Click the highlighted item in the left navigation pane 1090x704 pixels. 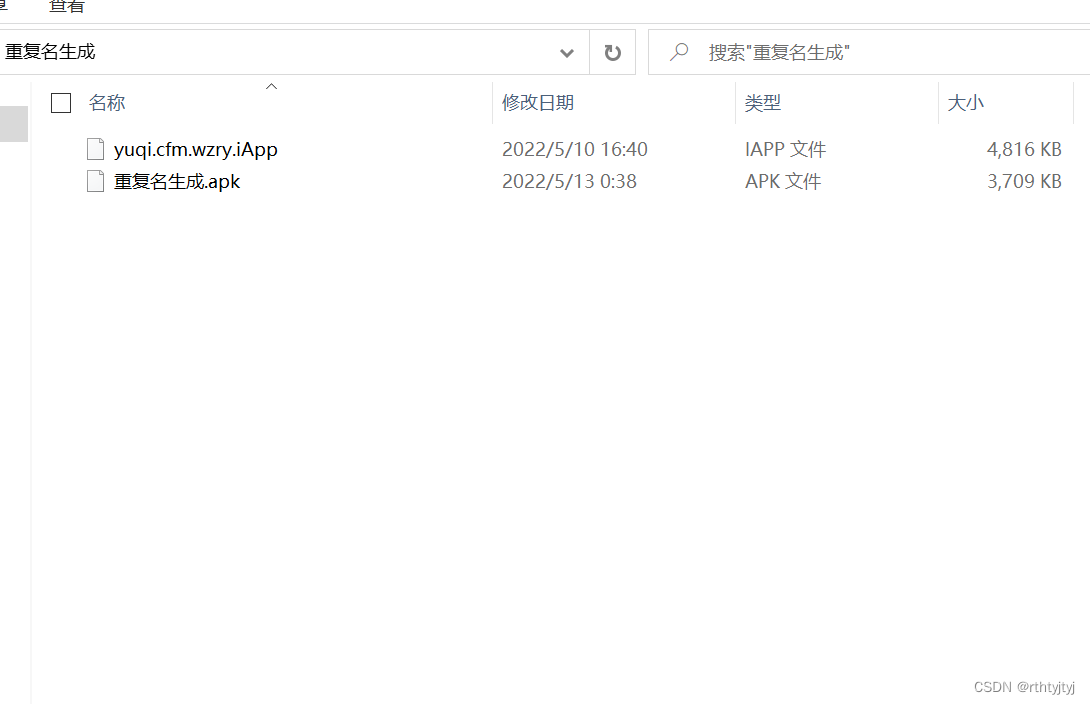tap(14, 124)
